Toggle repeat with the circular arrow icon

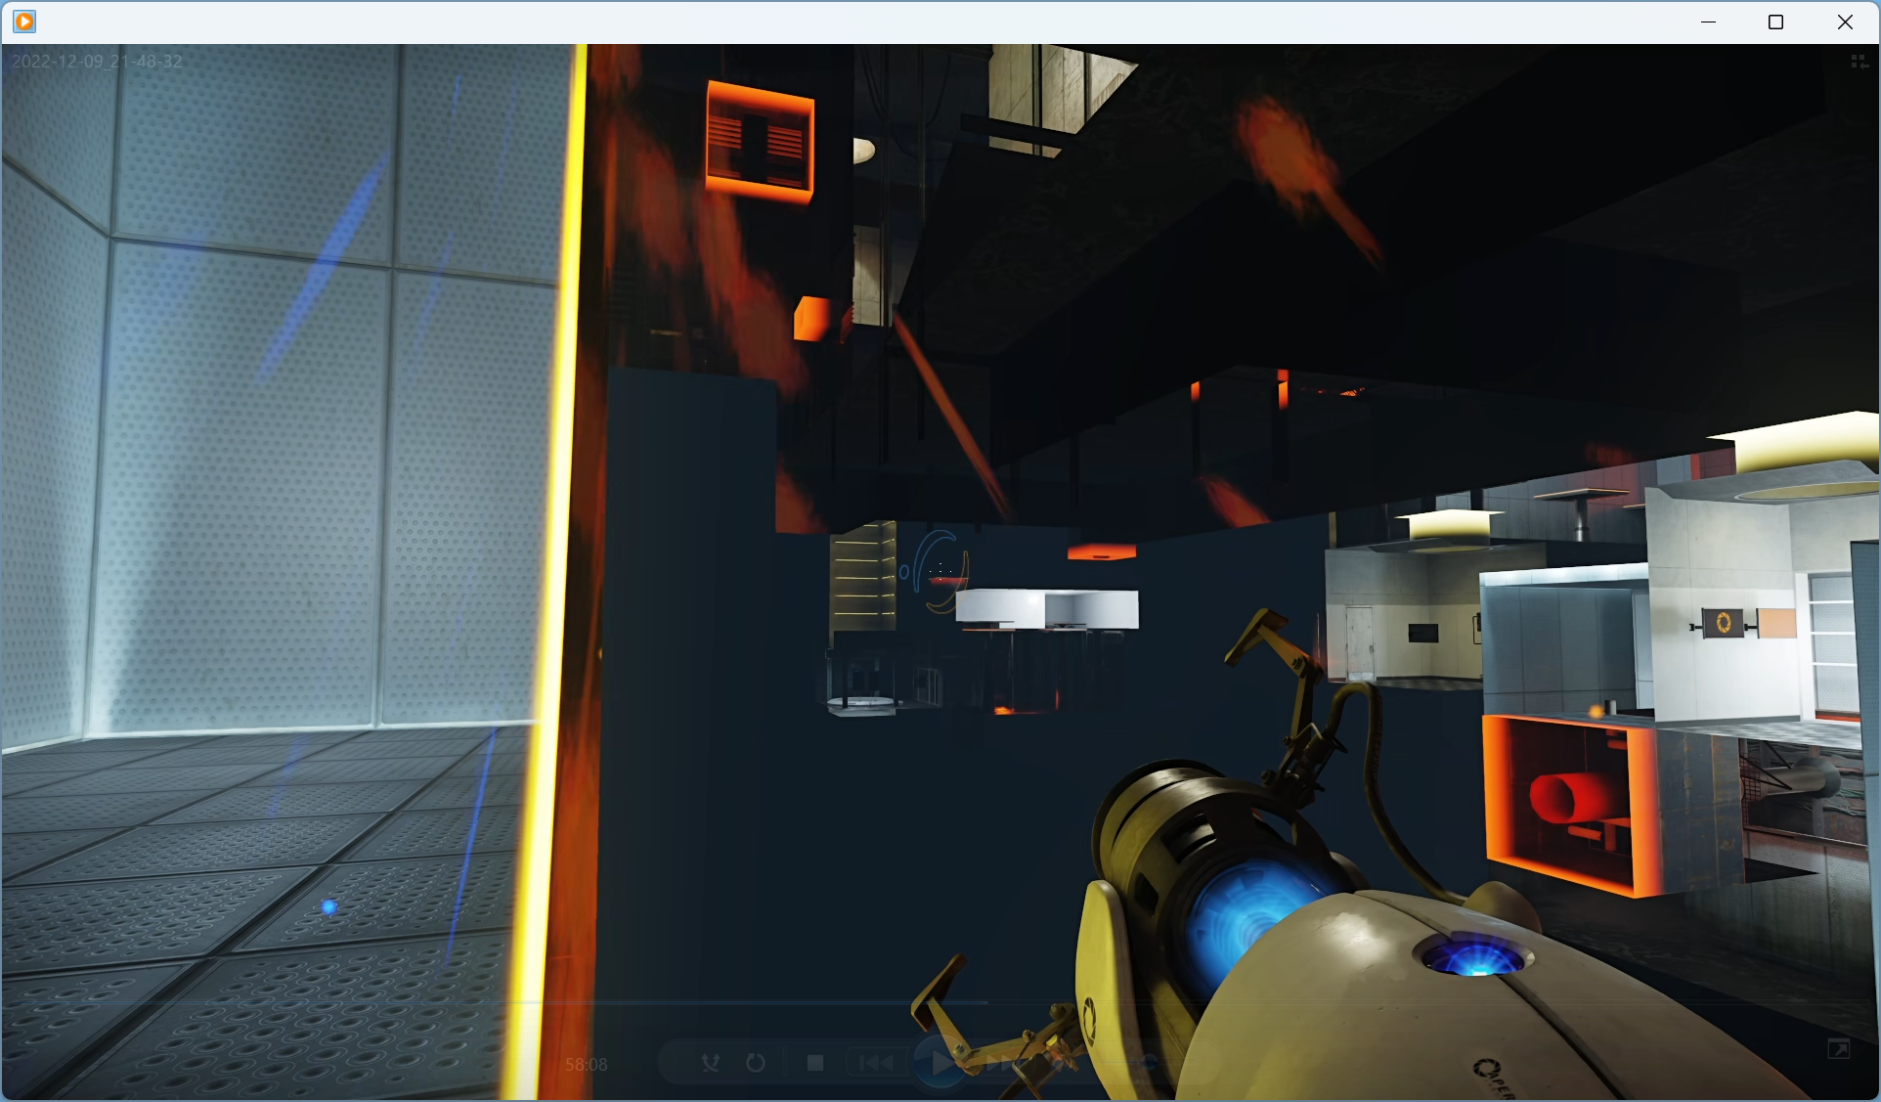pos(756,1063)
